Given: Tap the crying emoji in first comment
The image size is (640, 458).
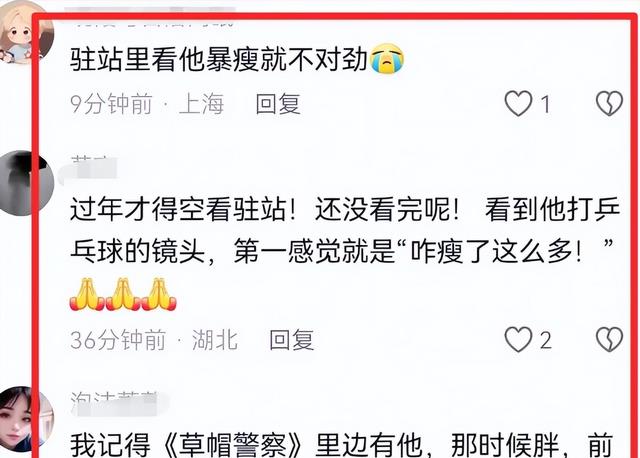Looking at the screenshot, I should [387, 59].
